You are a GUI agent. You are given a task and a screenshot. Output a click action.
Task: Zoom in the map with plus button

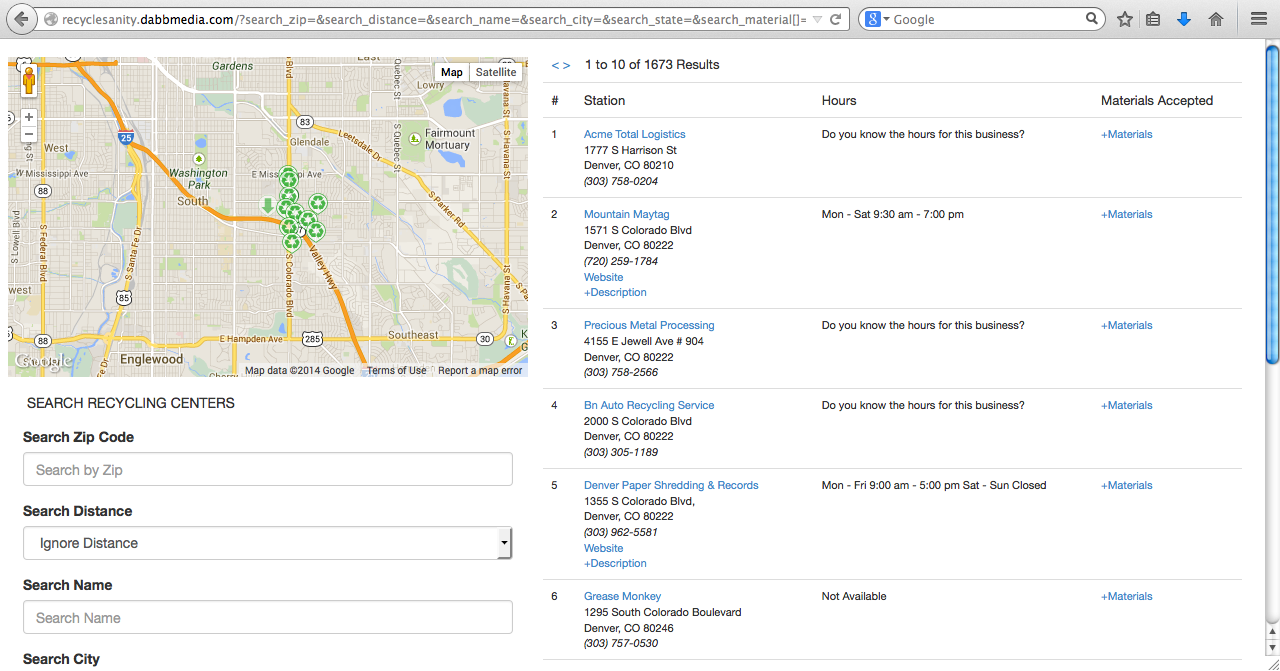tap(29, 117)
